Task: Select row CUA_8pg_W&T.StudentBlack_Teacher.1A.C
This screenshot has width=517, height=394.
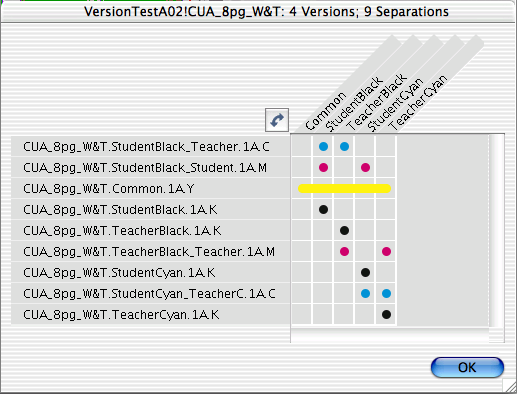Action: 150,147
